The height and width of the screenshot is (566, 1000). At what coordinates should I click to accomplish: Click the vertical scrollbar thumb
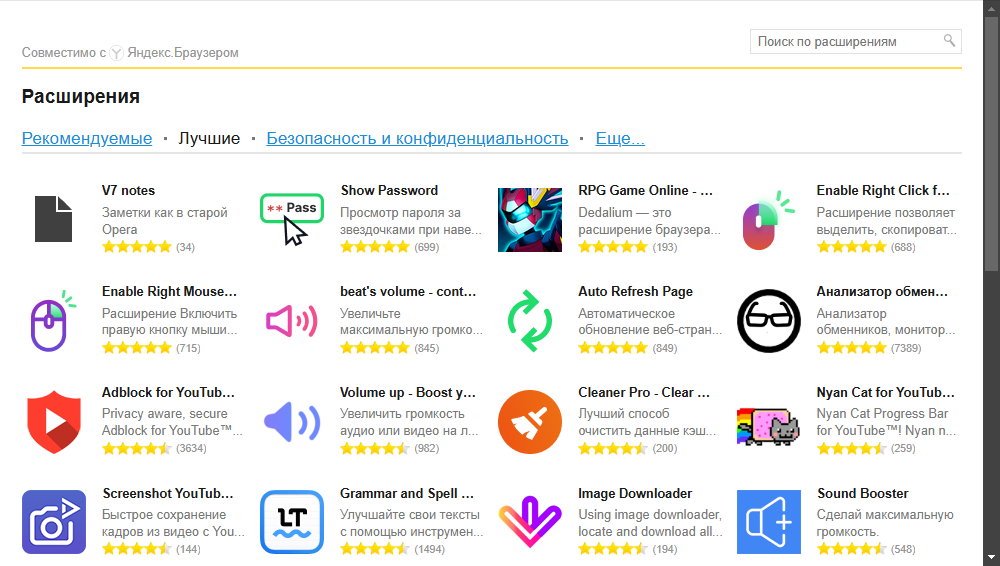[x=991, y=145]
